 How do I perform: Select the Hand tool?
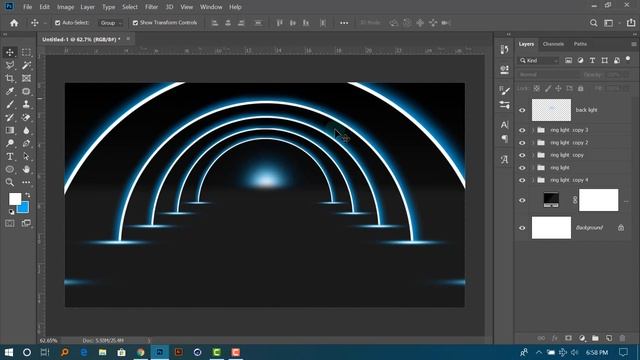point(26,169)
